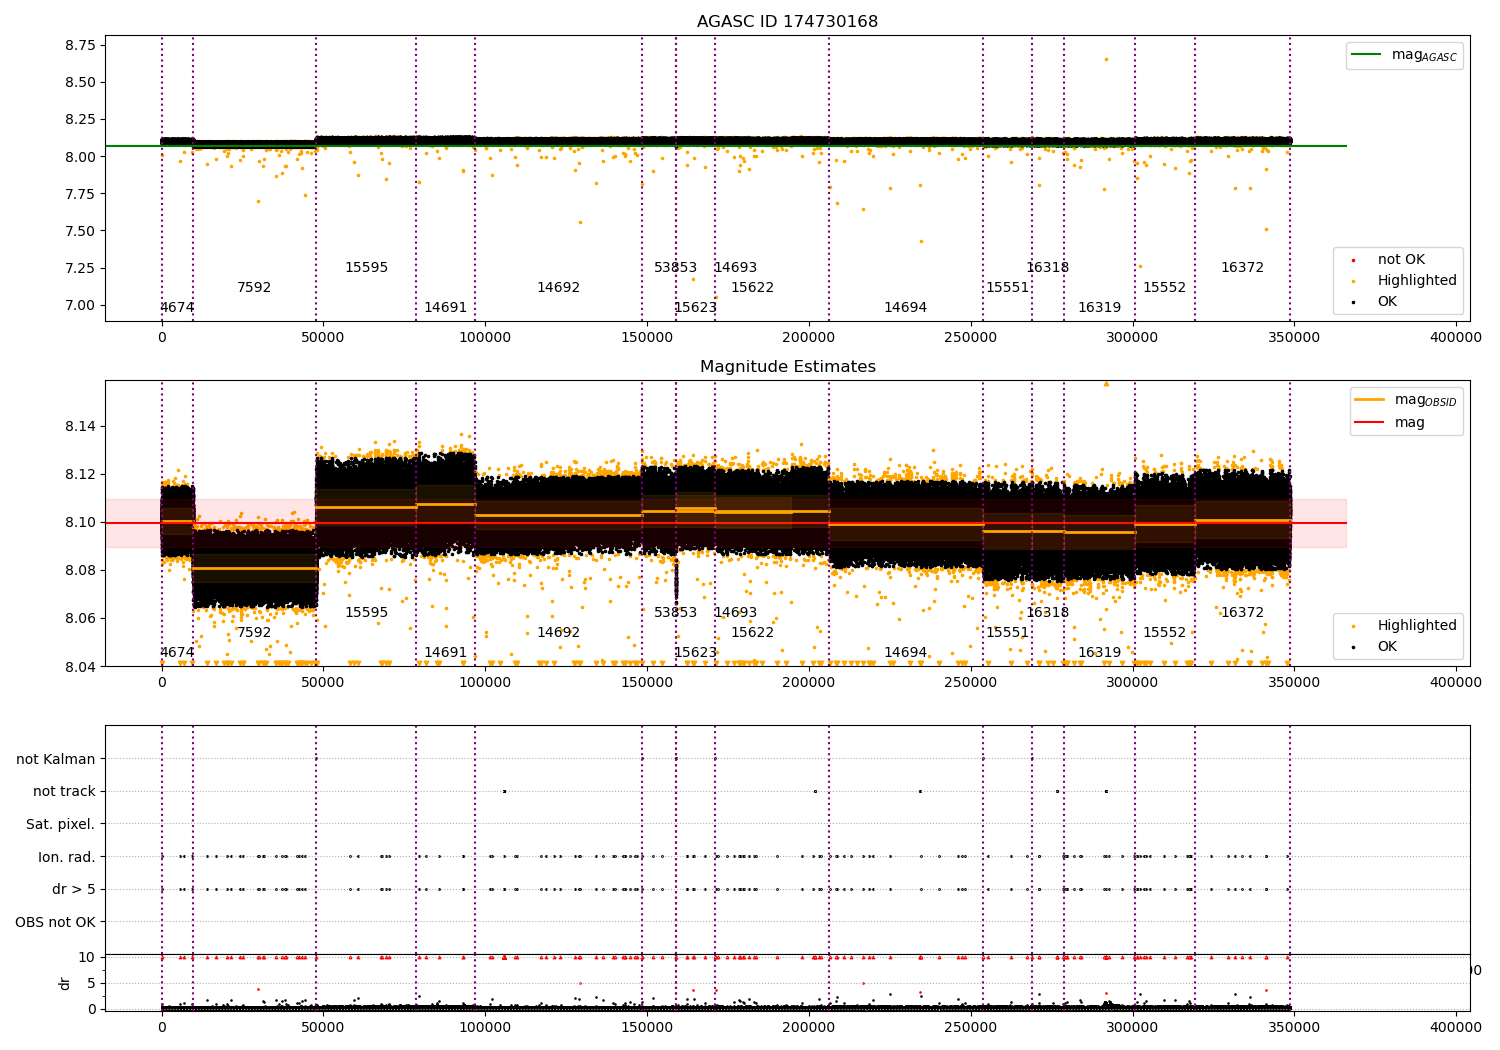Select obsid label 14692 in top plot
The height and width of the screenshot is (1050, 1500).
click(558, 288)
